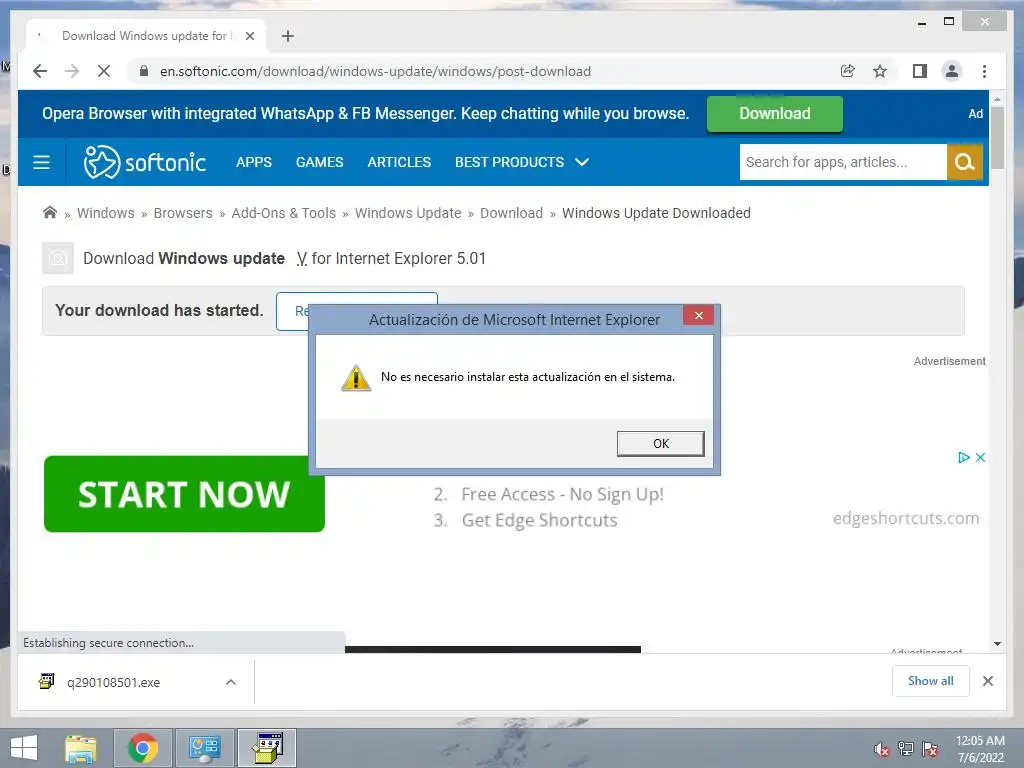Click the Browsers breadcrumb link
This screenshot has height=768, width=1024.
click(x=183, y=213)
